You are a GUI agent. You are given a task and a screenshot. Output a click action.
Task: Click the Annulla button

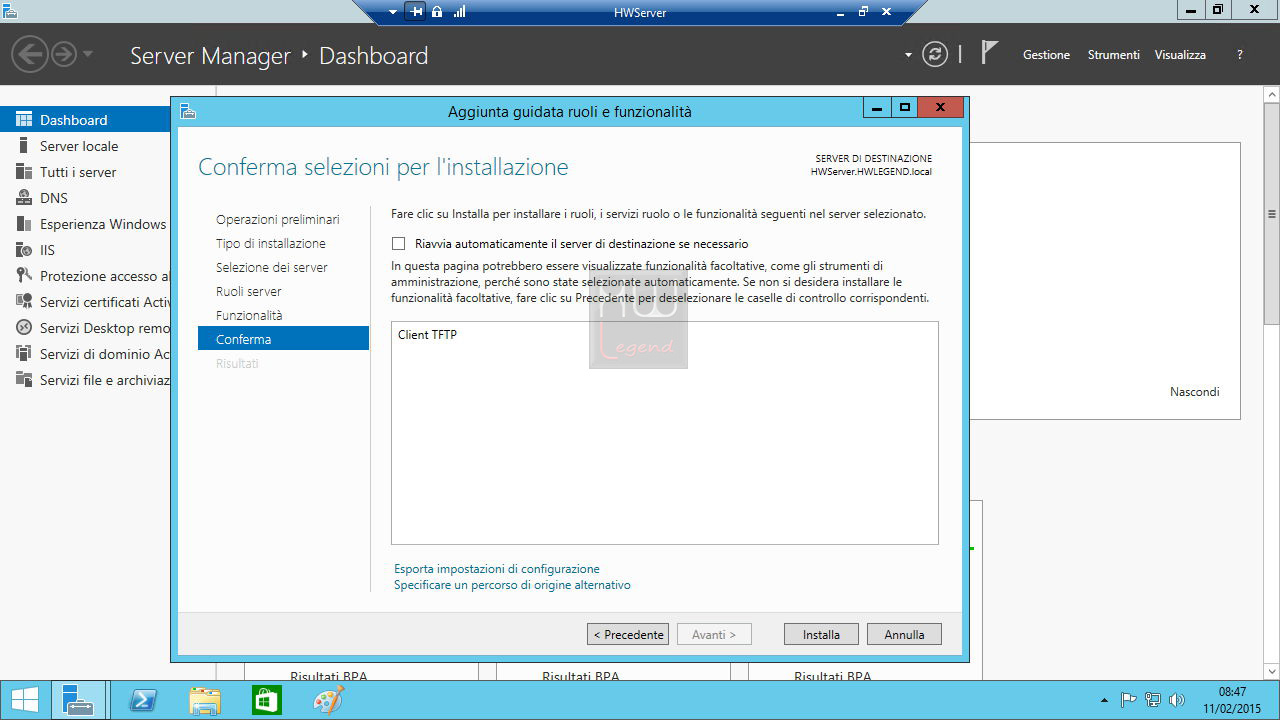pos(905,634)
